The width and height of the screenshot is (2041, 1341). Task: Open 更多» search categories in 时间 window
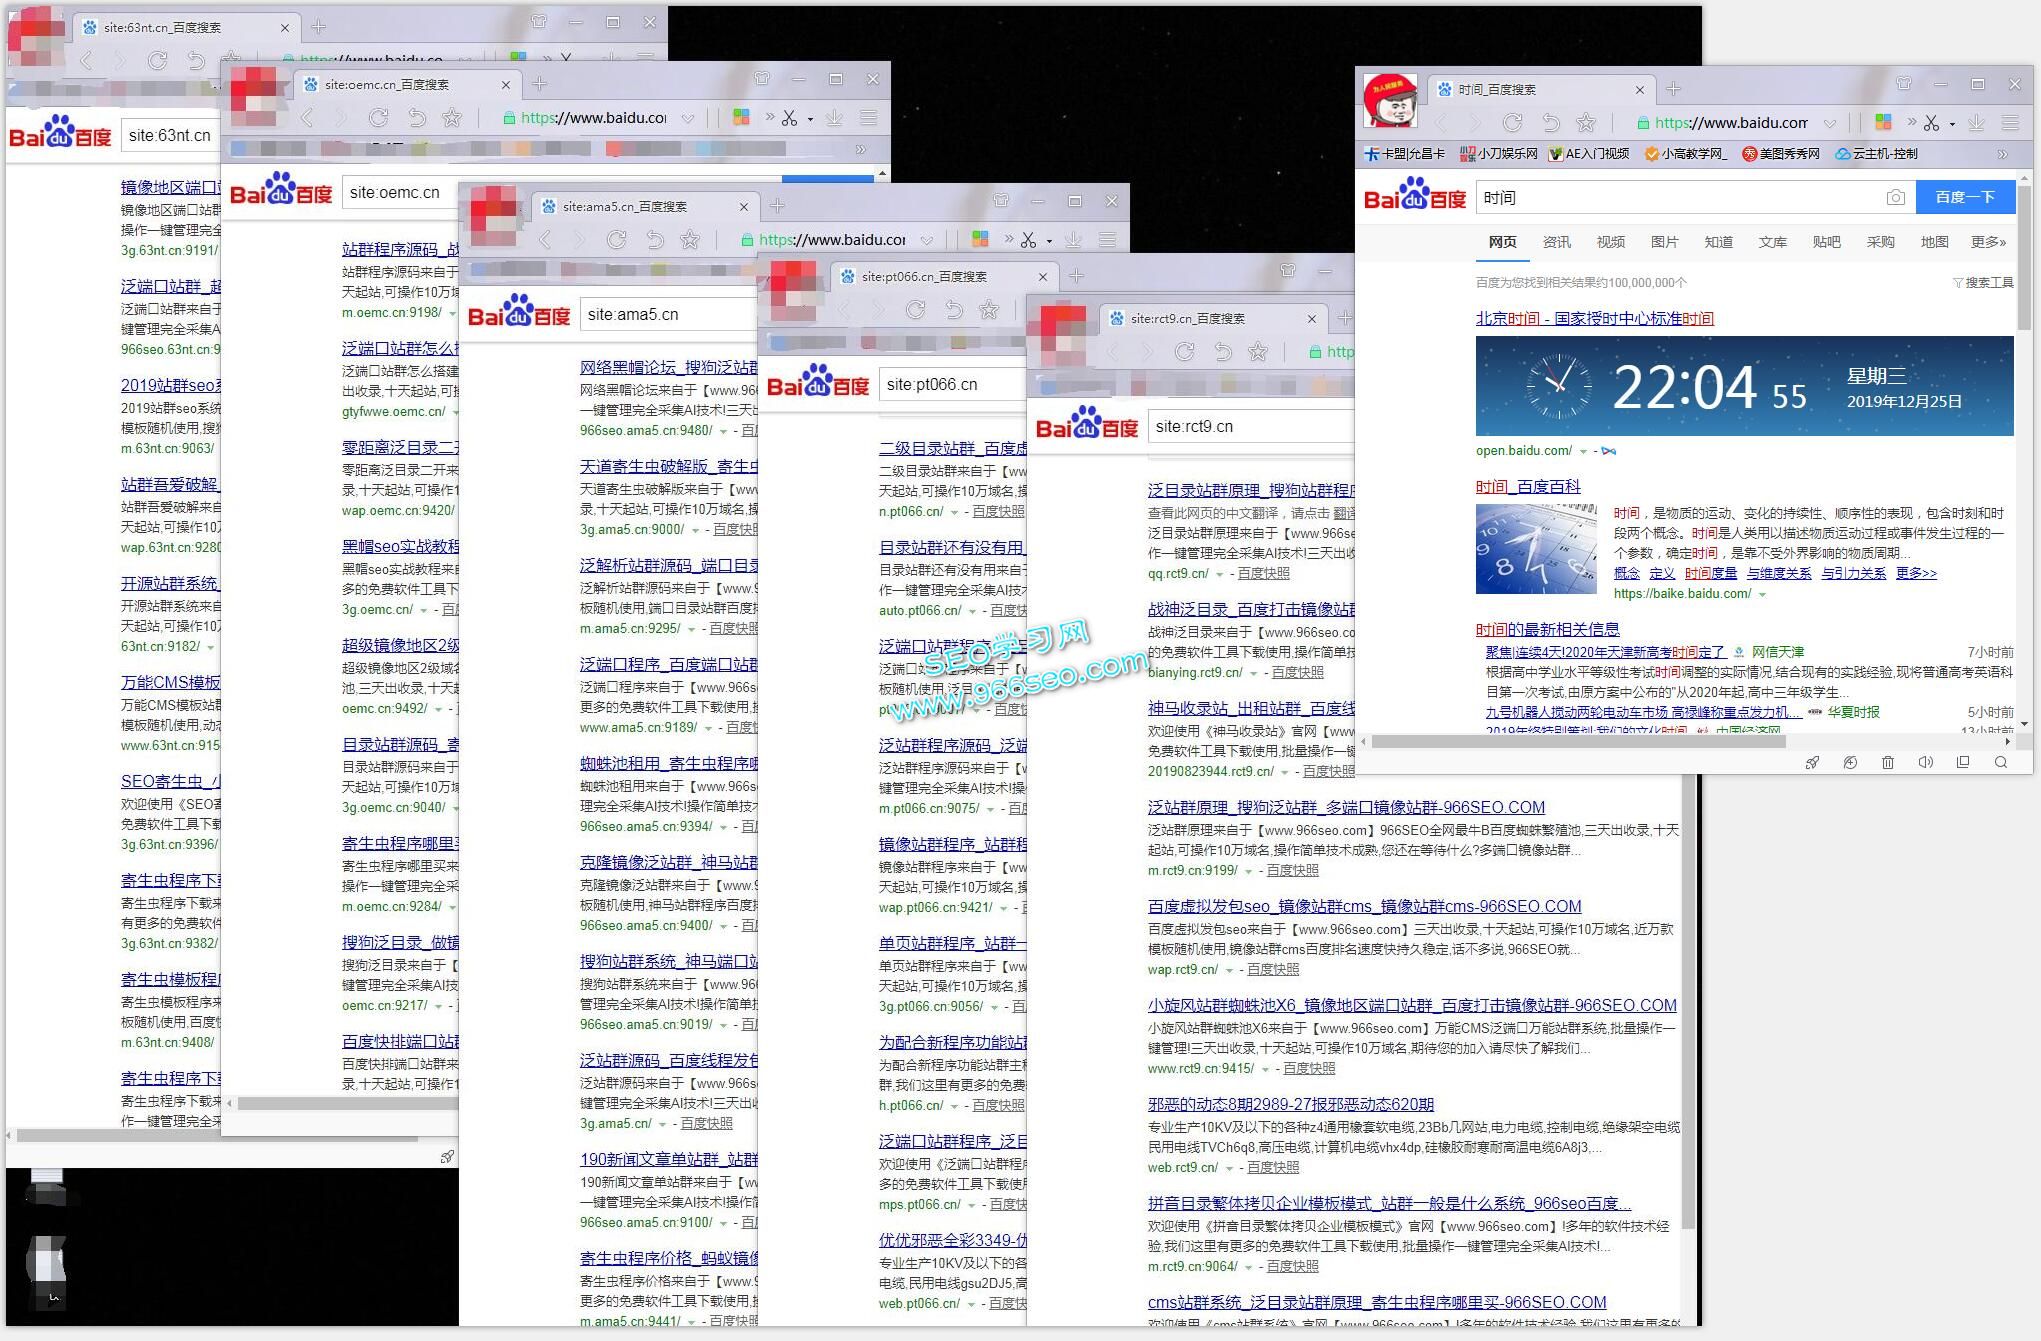[x=1988, y=242]
